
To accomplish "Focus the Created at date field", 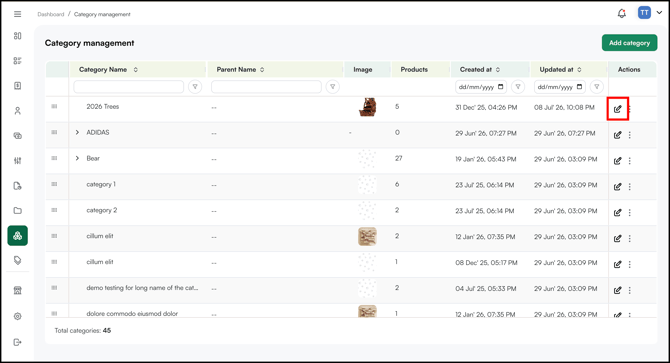I will pyautogui.click(x=481, y=87).
